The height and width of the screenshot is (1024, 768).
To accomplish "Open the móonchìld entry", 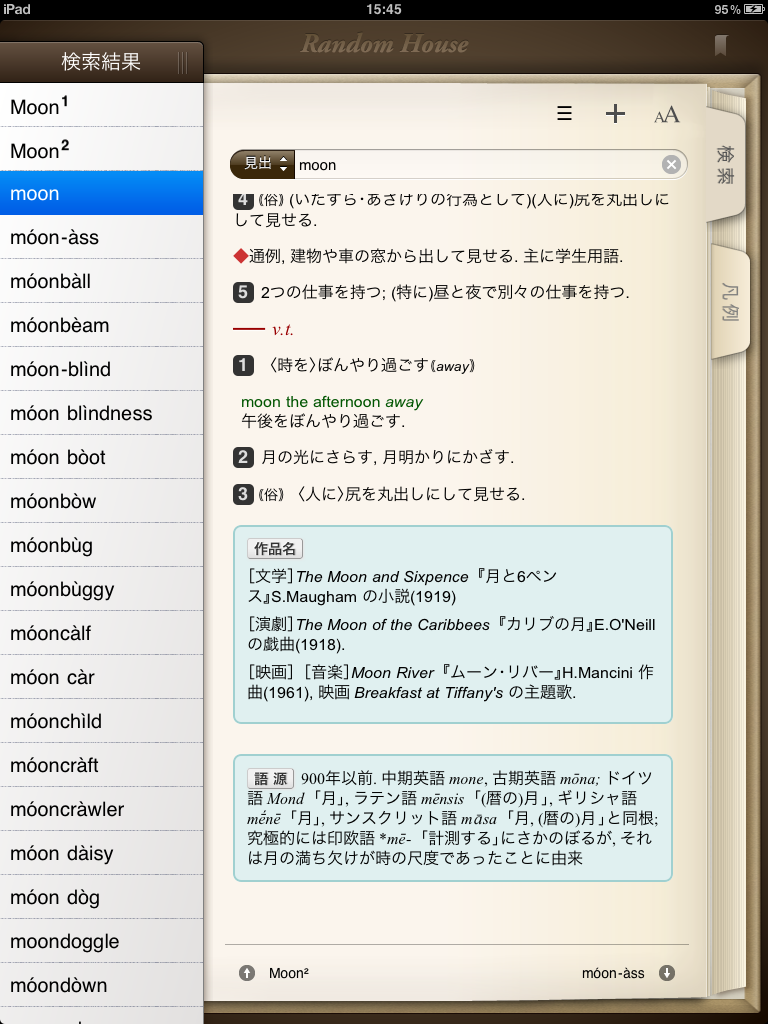I will pos(101,722).
